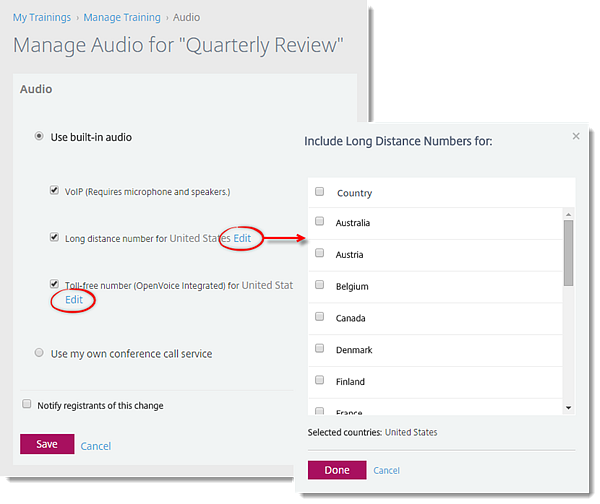This screenshot has width=600, height=504.
Task: Cancel the audio settings changes
Action: click(x=96, y=446)
